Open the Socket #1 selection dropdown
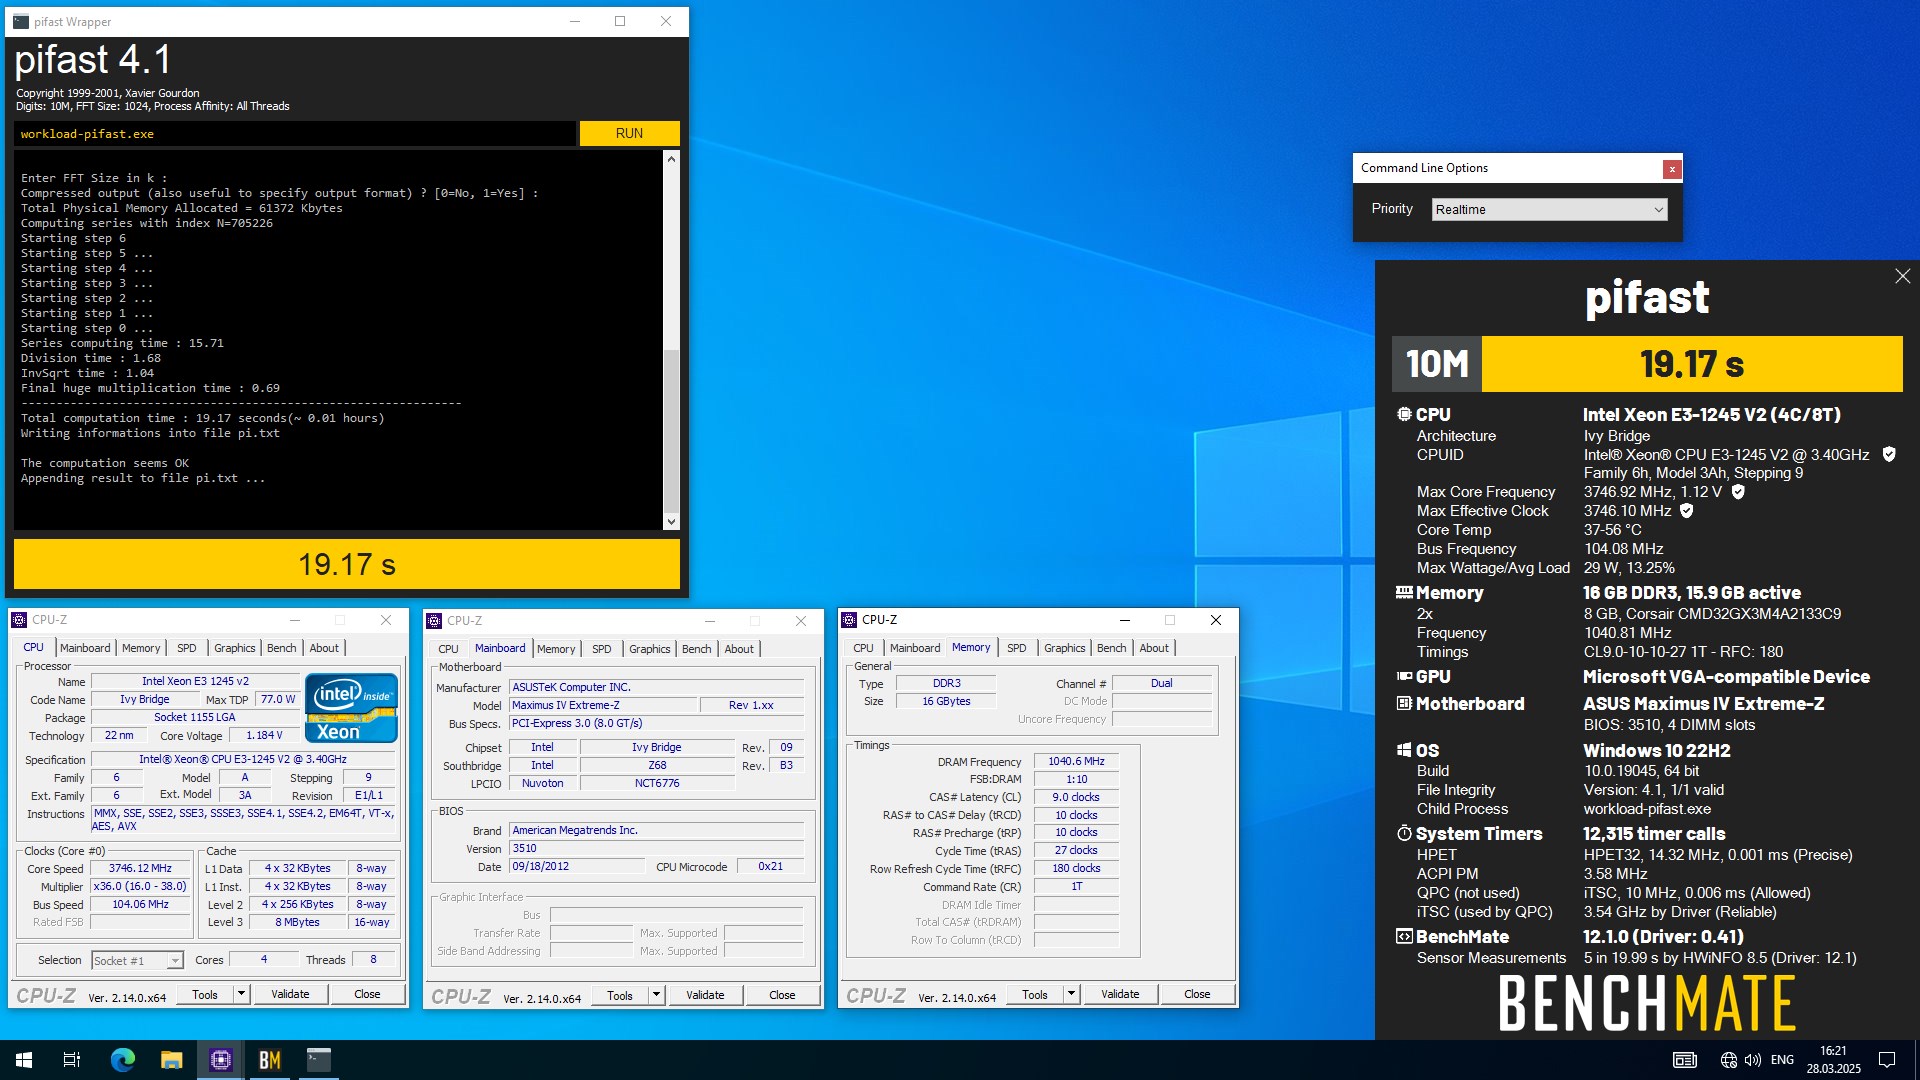This screenshot has height=1080, width=1920. pyautogui.click(x=137, y=960)
